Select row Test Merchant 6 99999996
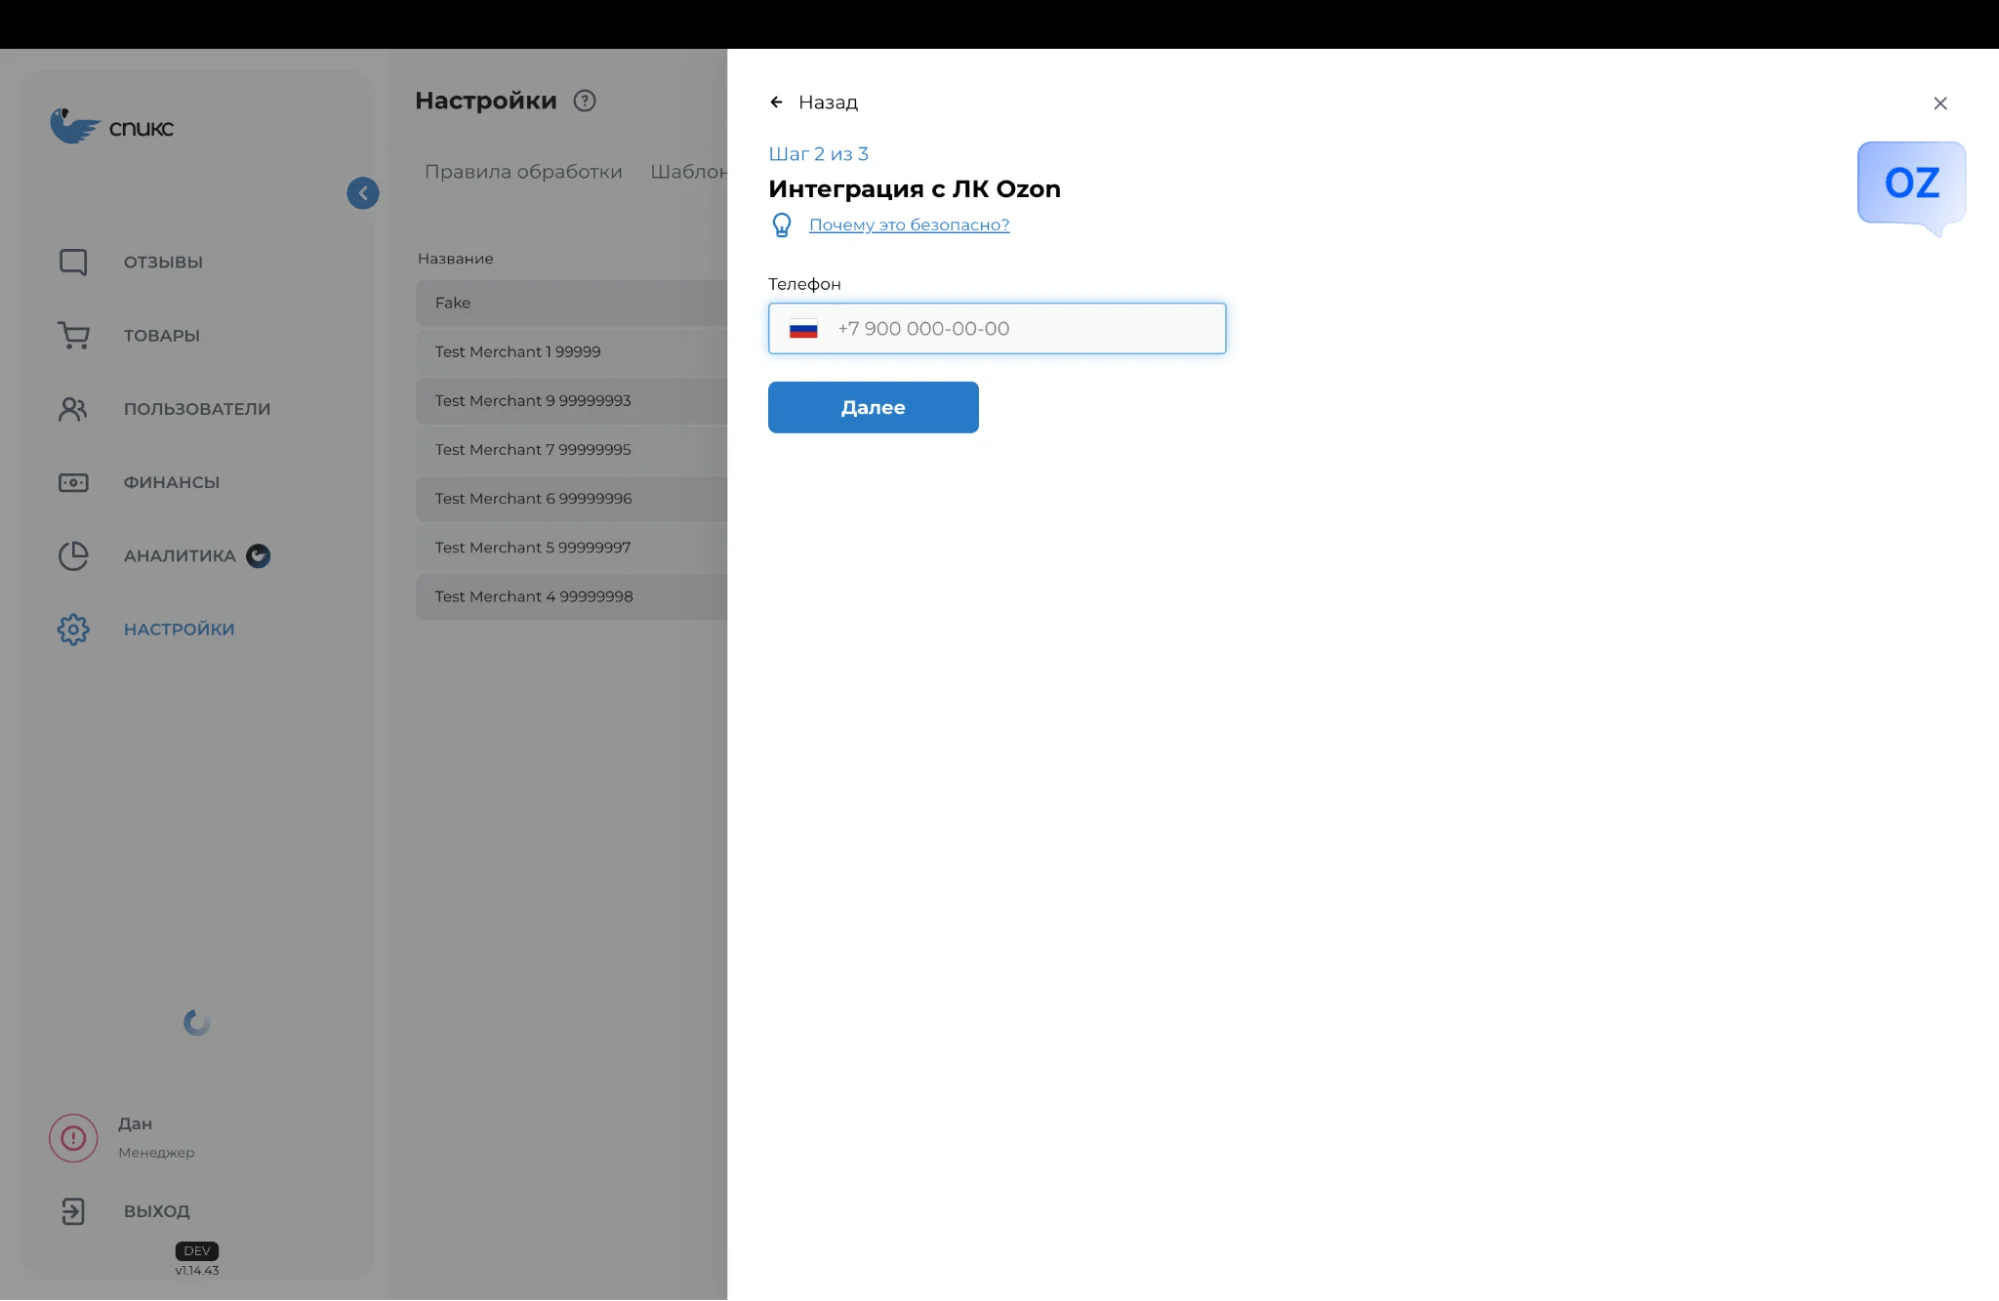Screen dimensions: 1999x1301 tap(571, 498)
